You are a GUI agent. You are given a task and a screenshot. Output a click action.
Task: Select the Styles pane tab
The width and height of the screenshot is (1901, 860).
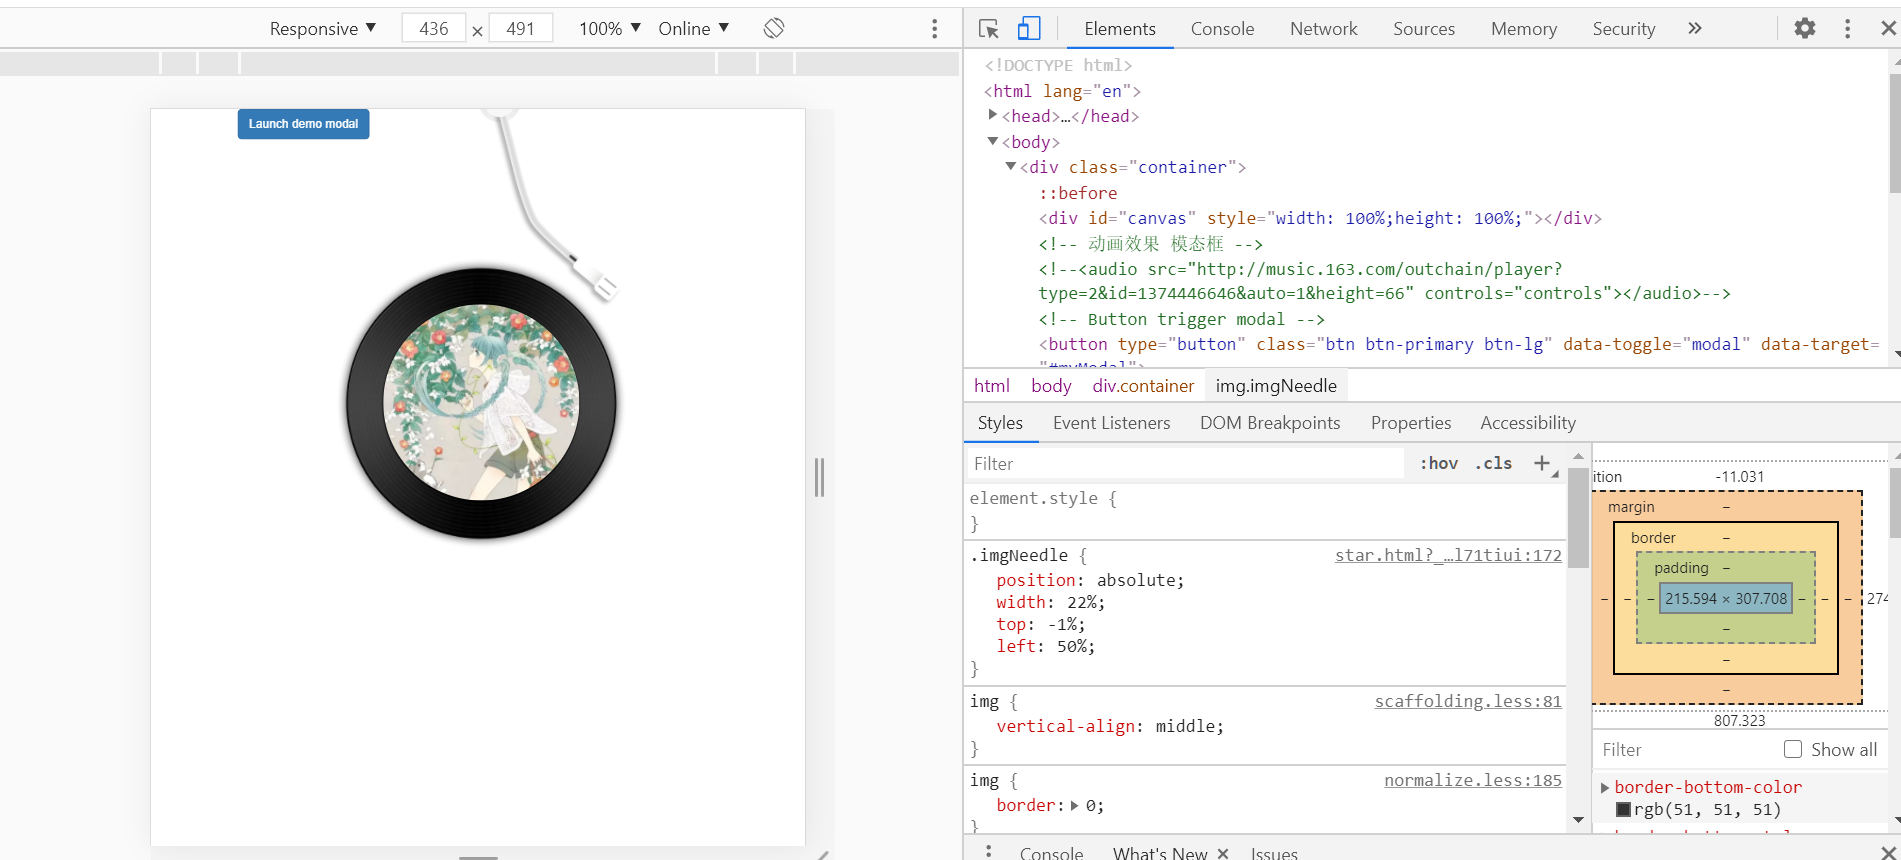click(x=1000, y=423)
